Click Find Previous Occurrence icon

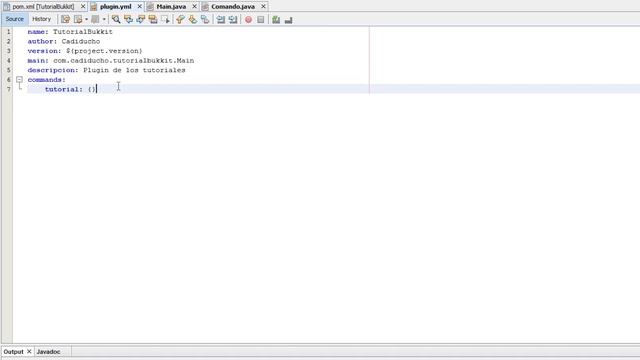click(128, 19)
